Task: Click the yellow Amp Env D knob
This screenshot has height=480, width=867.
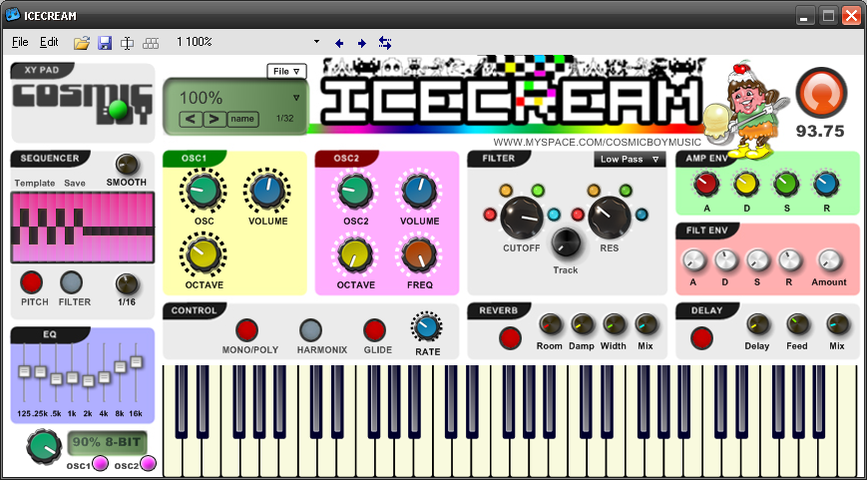Action: coord(746,185)
